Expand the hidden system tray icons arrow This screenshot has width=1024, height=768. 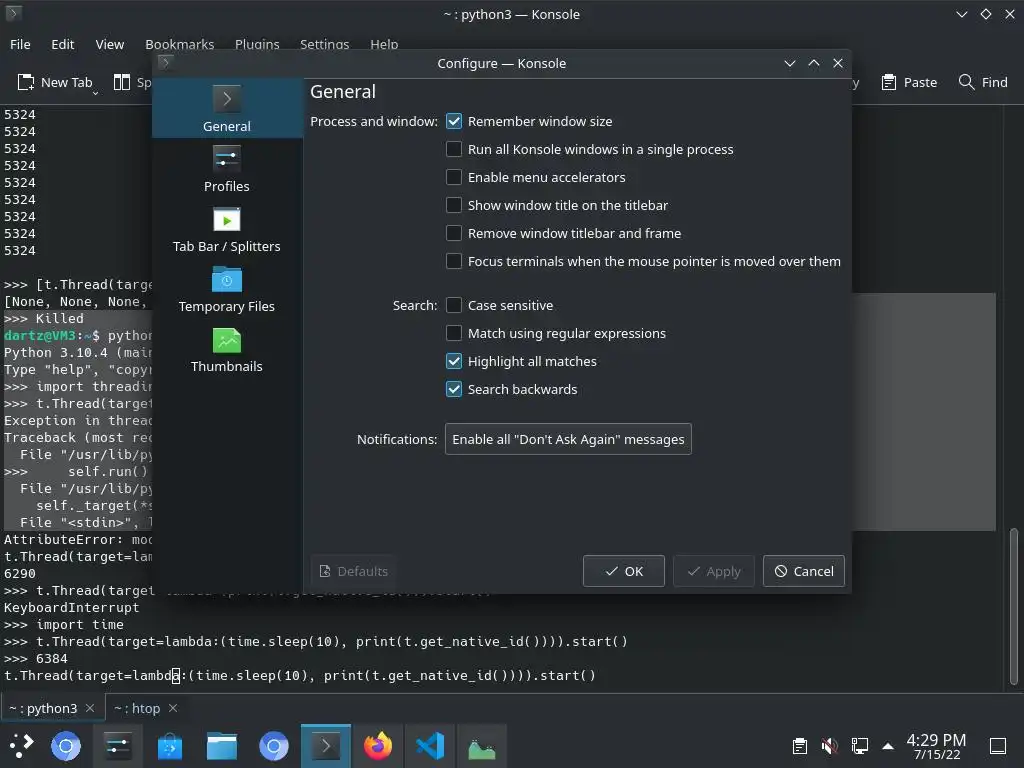click(x=888, y=746)
